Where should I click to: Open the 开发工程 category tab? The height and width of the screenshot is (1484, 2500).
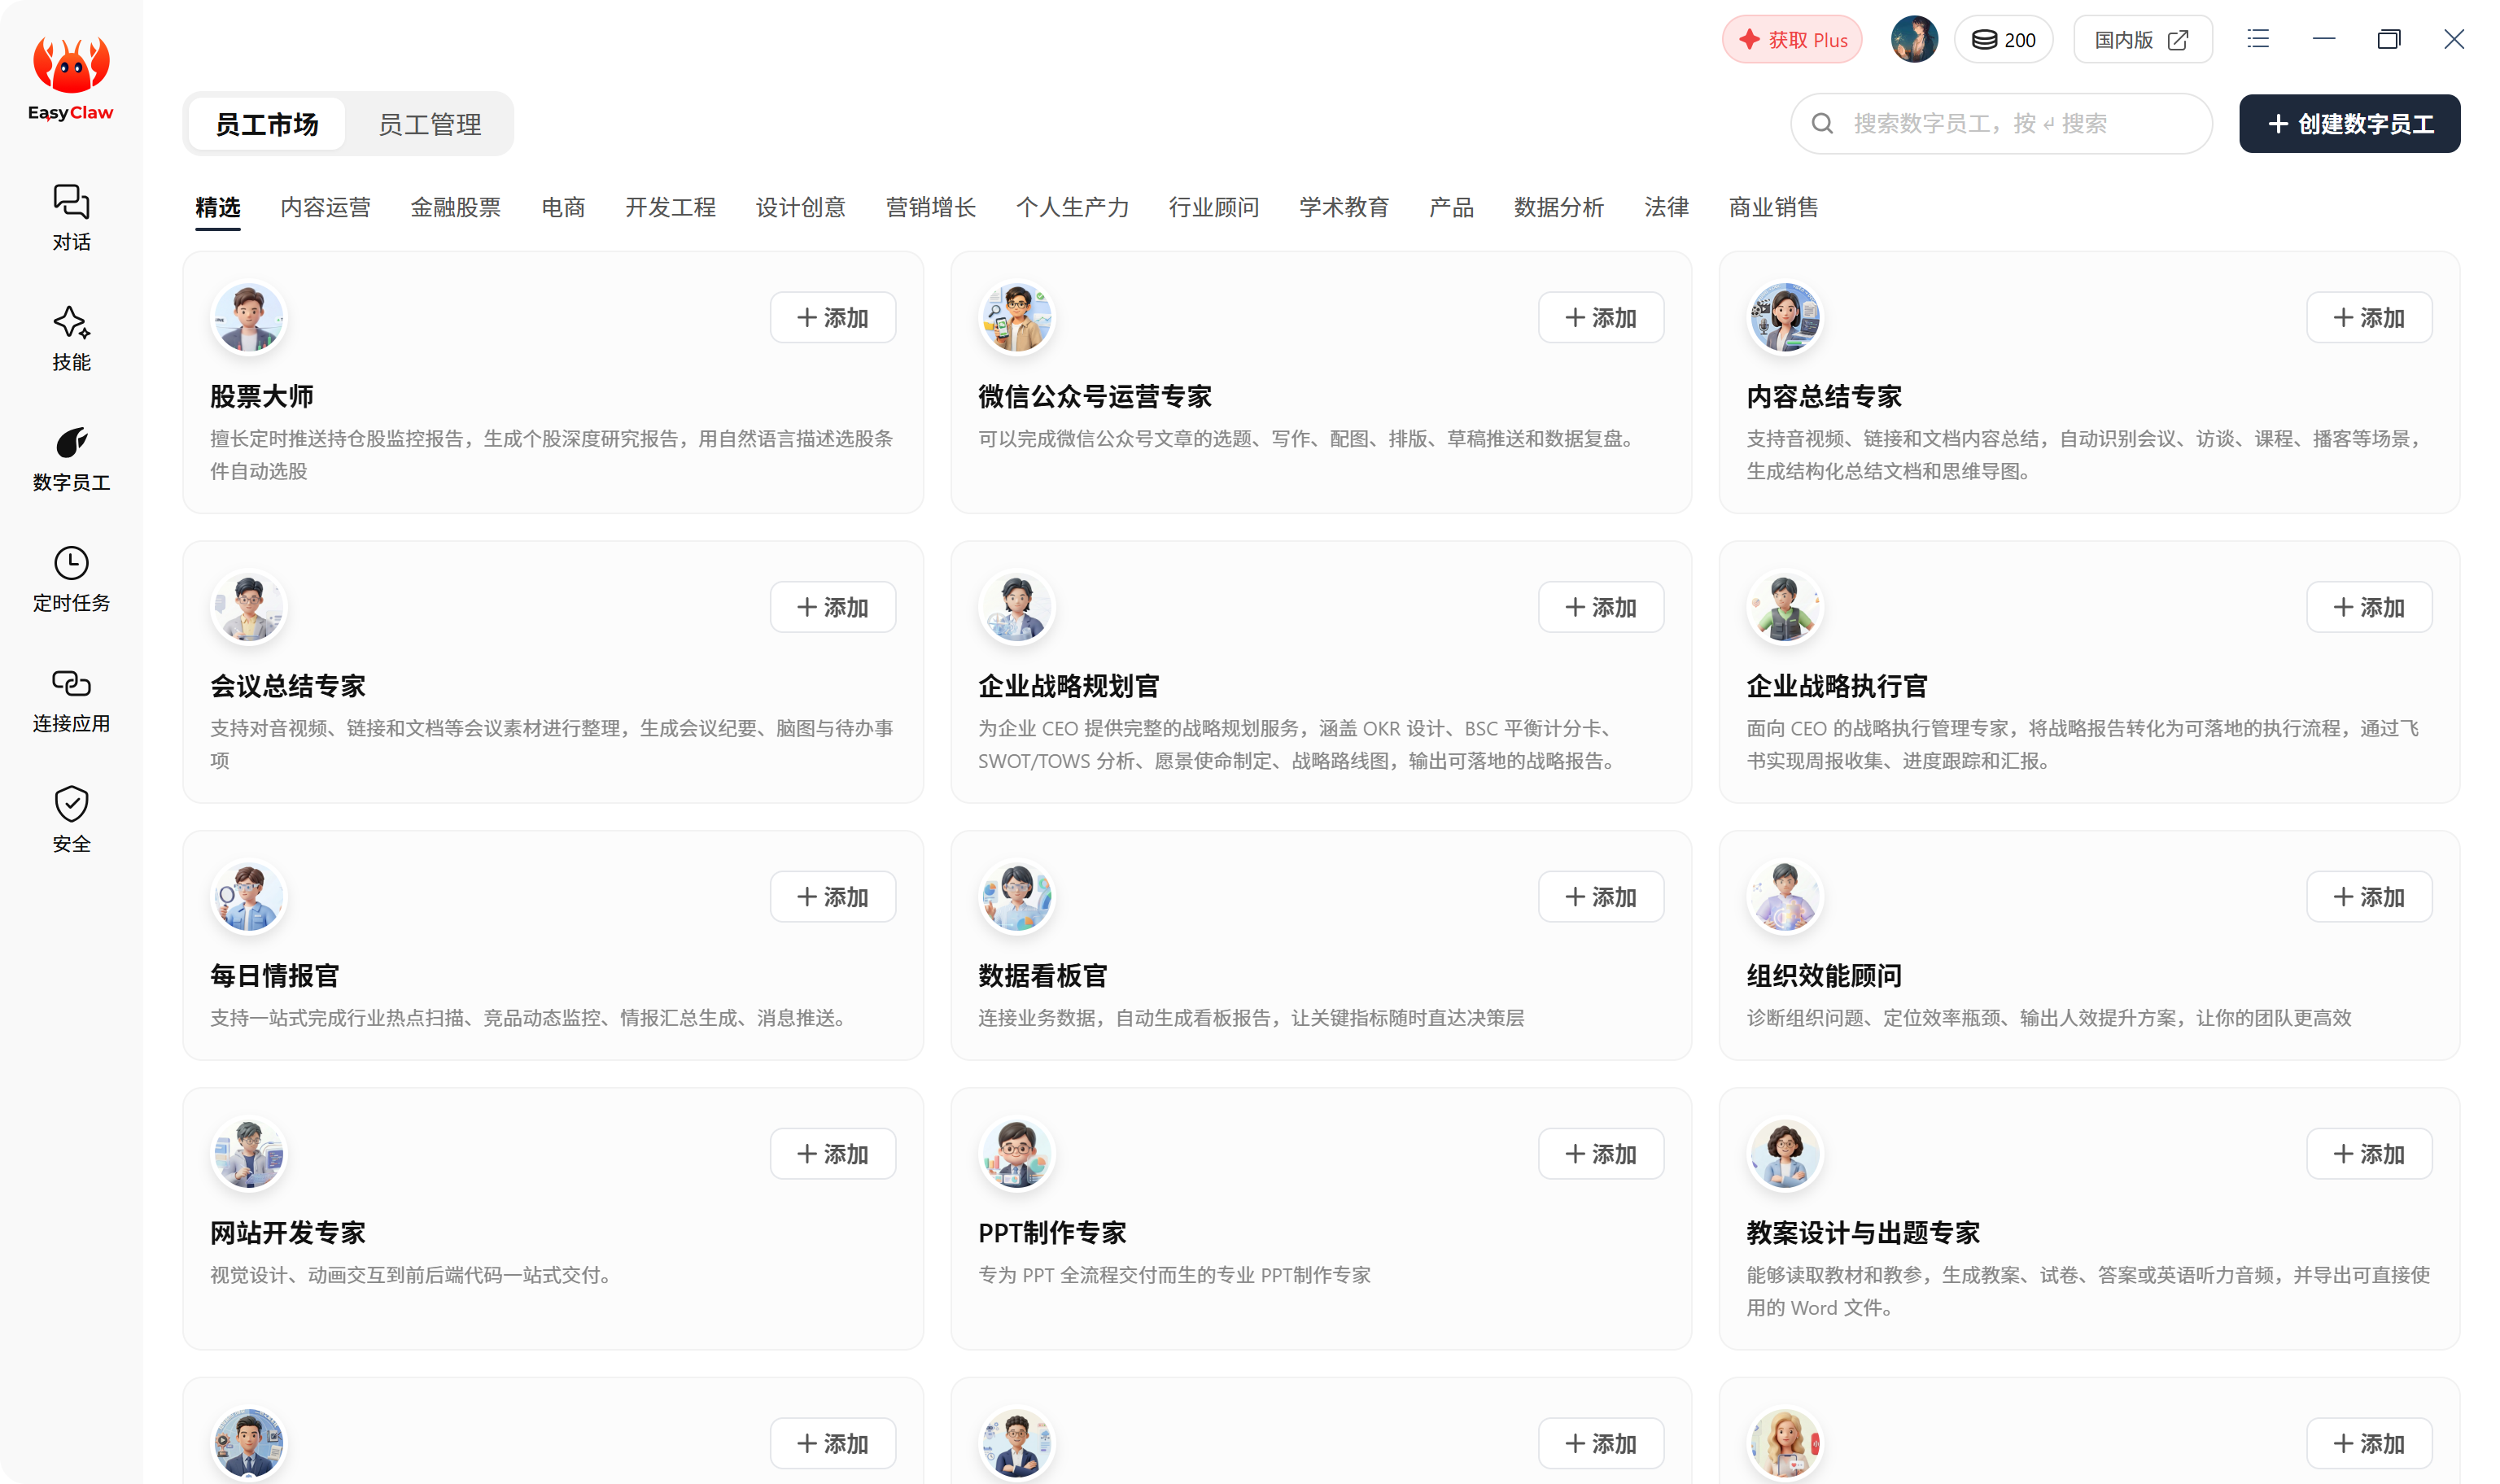click(670, 207)
